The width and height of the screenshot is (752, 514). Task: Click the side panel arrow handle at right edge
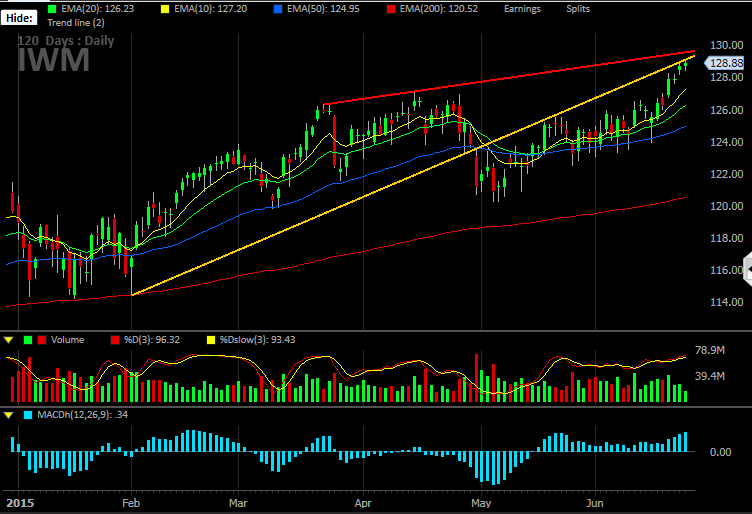[x=748, y=270]
